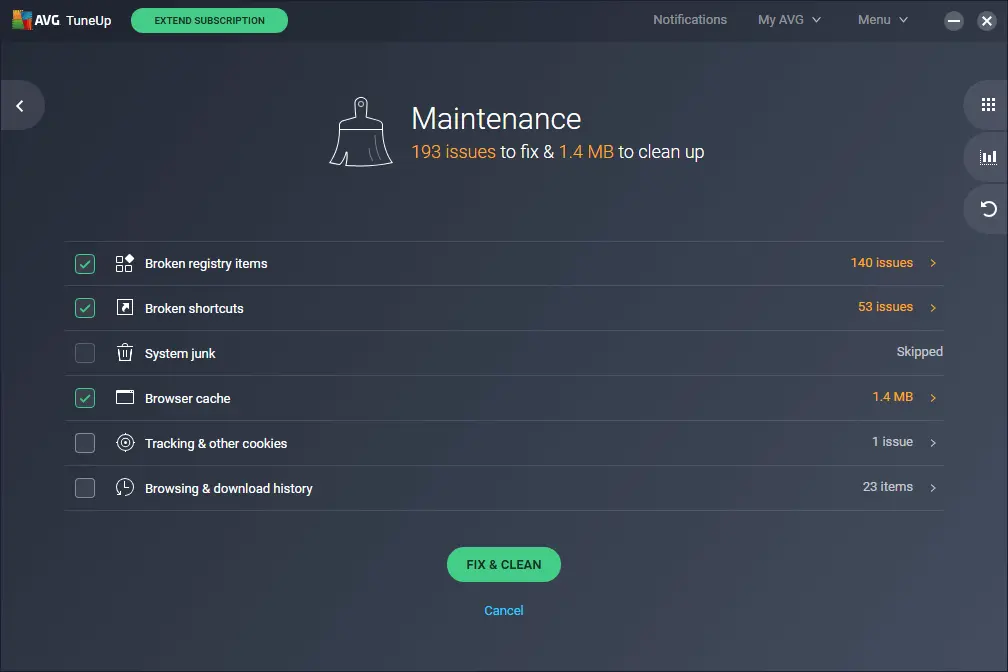1008x672 pixels.
Task: Click the Tracking cookies target icon
Action: coord(125,442)
